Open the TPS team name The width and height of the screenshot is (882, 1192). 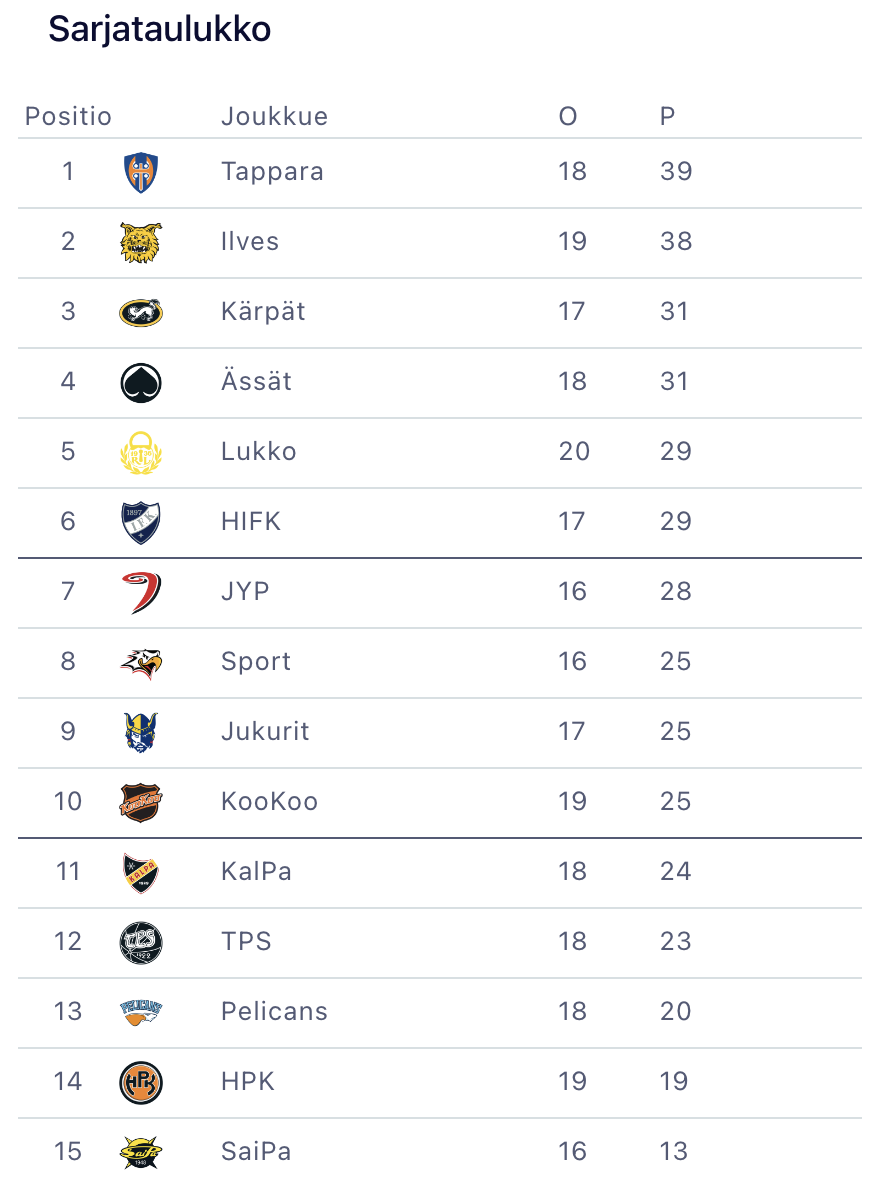(x=246, y=941)
